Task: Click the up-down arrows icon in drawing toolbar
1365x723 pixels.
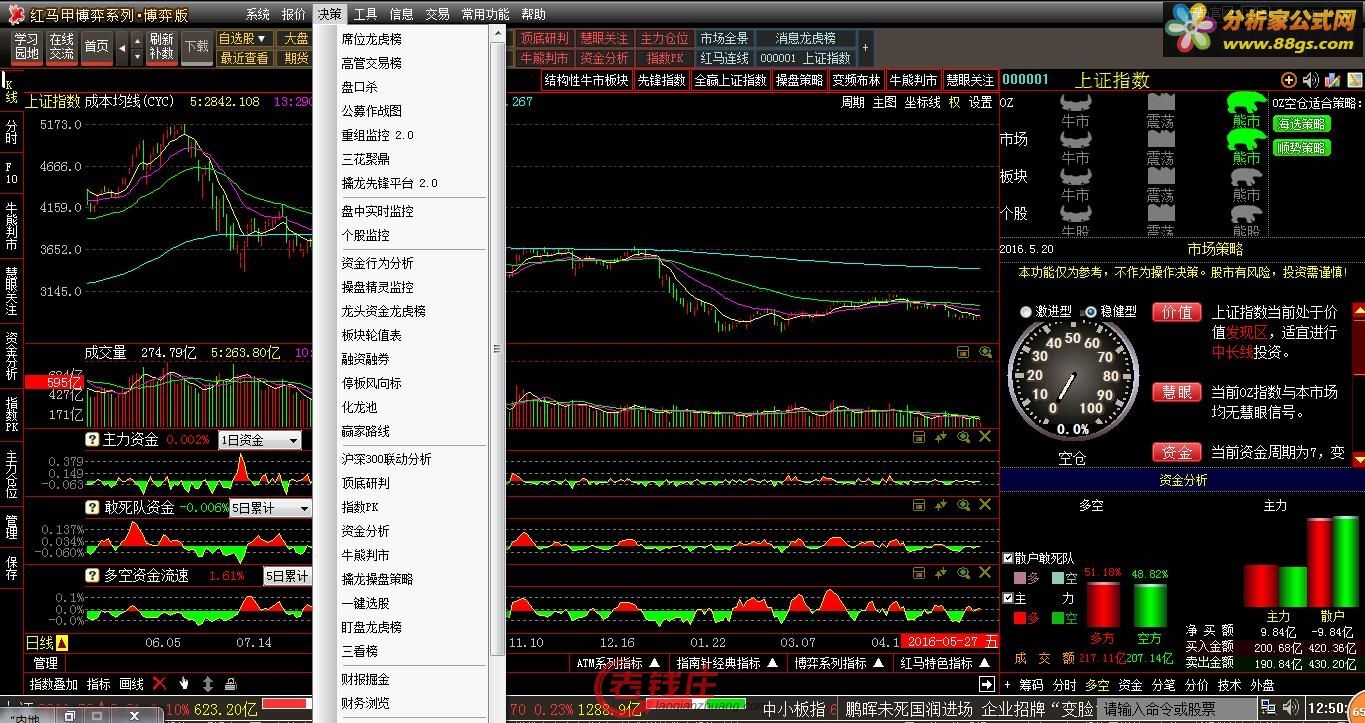Action: pos(208,684)
